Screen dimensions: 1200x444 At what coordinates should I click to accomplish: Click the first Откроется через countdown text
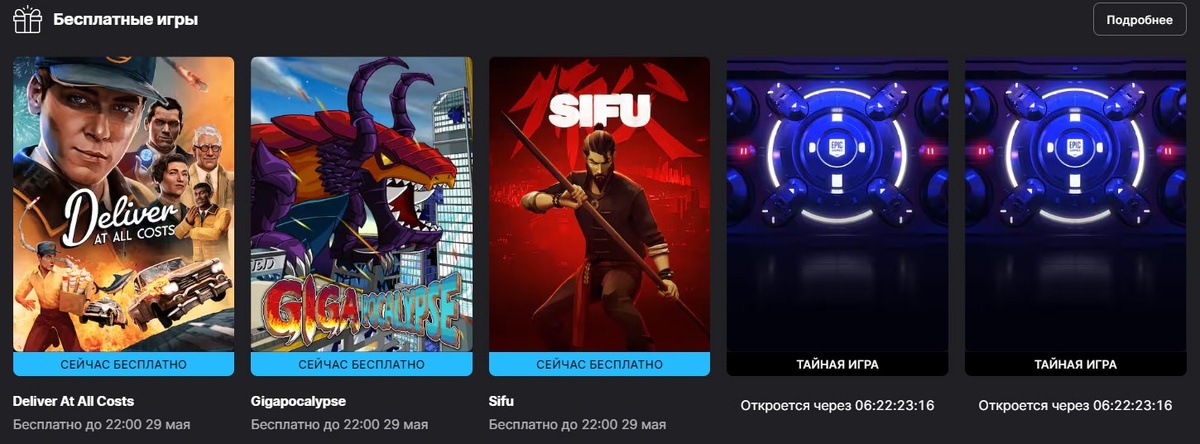point(837,405)
